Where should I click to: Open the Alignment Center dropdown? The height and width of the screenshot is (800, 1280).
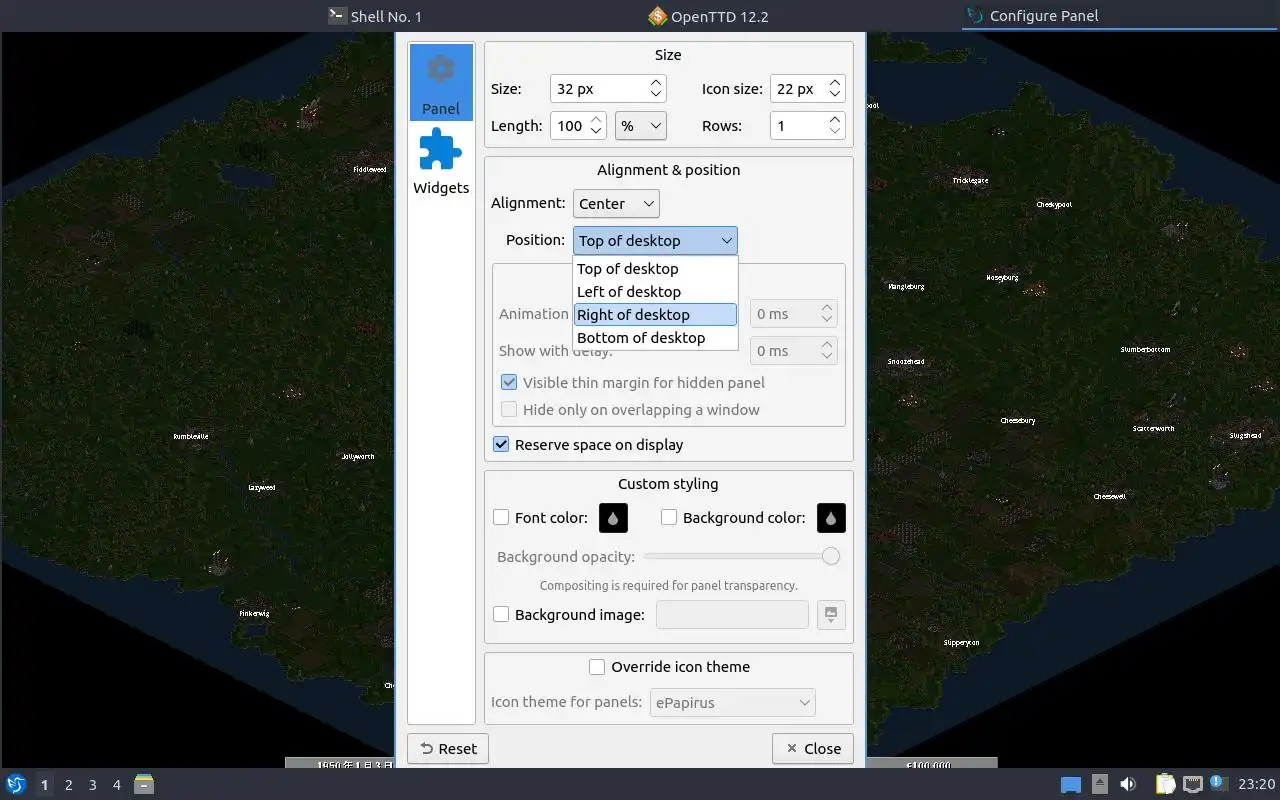pos(616,203)
